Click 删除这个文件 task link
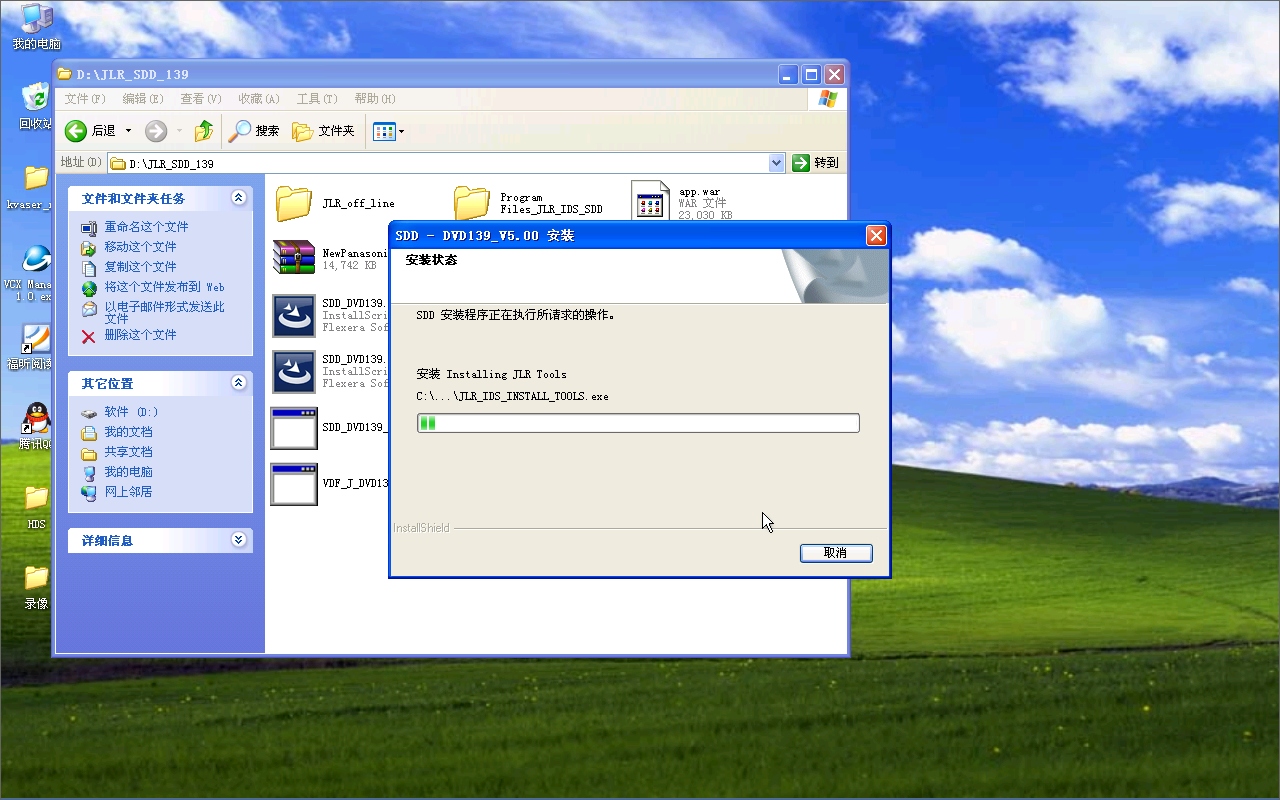 point(140,335)
